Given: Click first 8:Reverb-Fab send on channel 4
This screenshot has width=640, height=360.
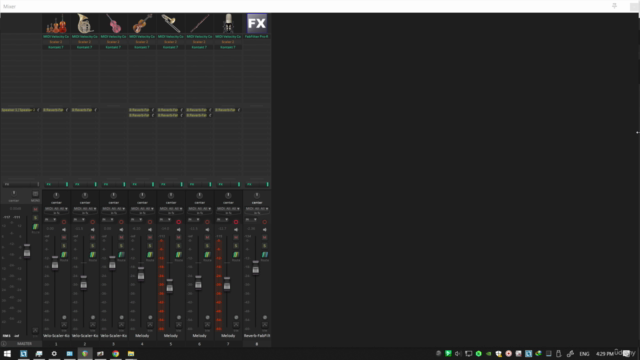Looking at the screenshot, I should tap(139, 110).
